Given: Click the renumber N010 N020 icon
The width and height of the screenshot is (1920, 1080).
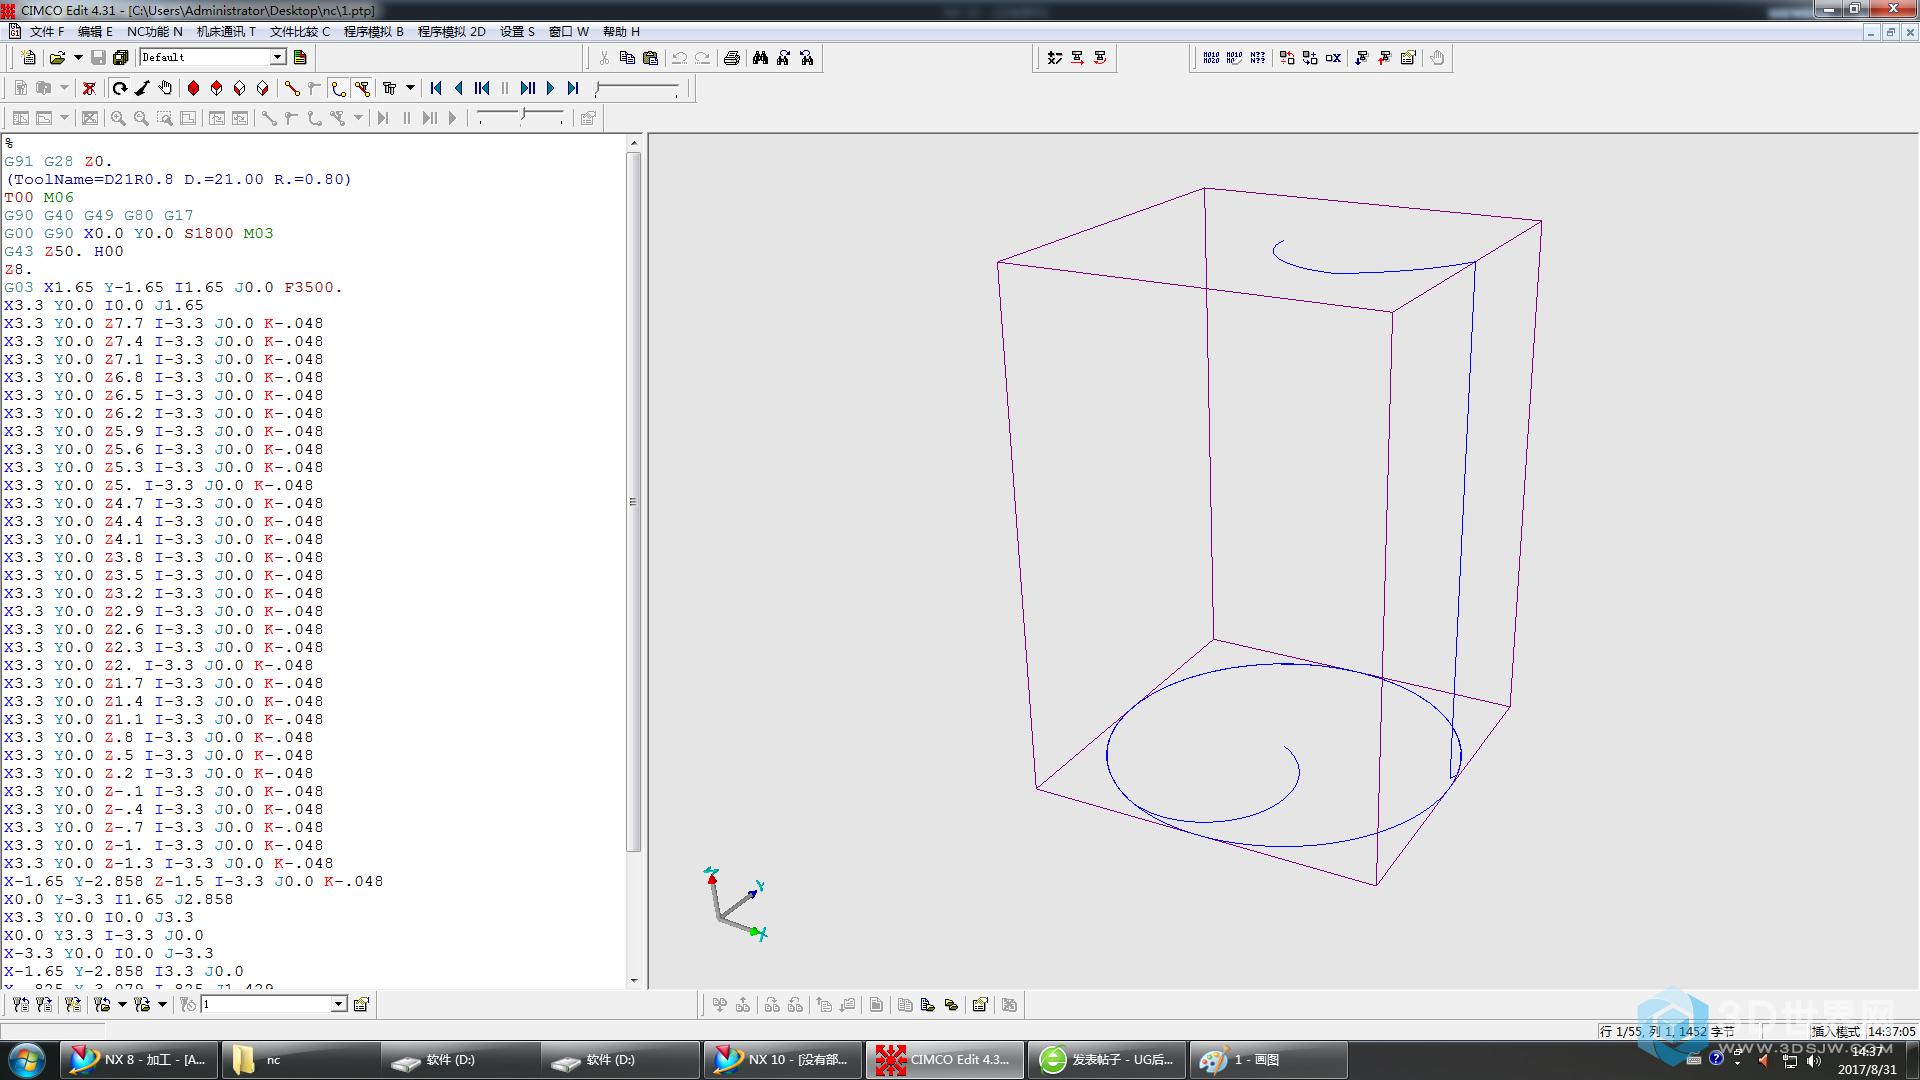Looking at the screenshot, I should coord(1211,58).
